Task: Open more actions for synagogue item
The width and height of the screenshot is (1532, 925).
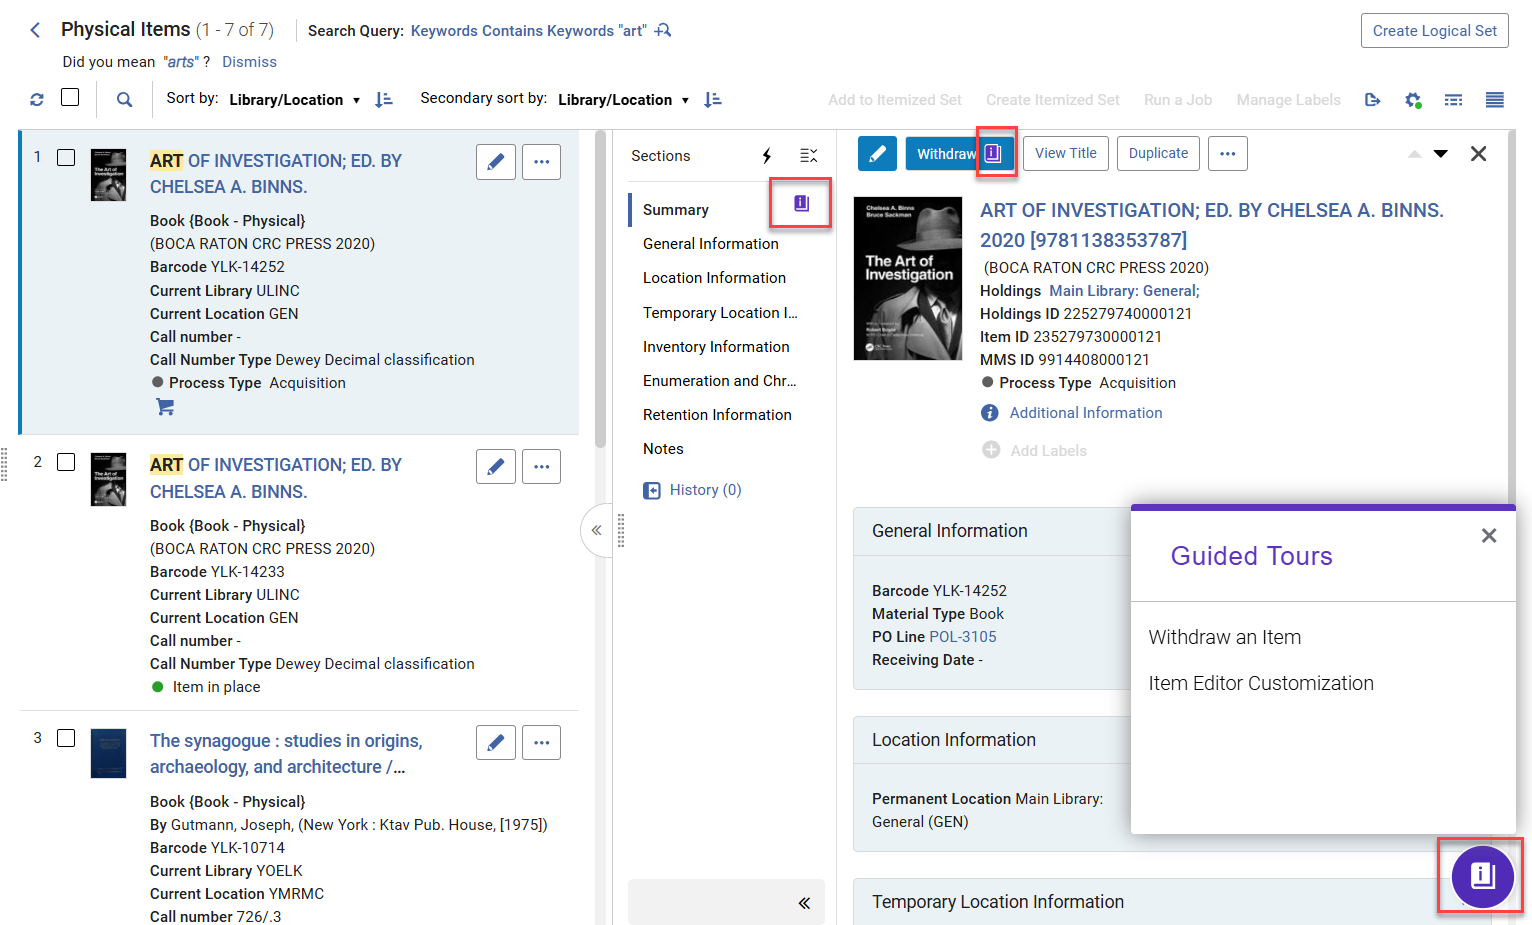Action: [541, 742]
